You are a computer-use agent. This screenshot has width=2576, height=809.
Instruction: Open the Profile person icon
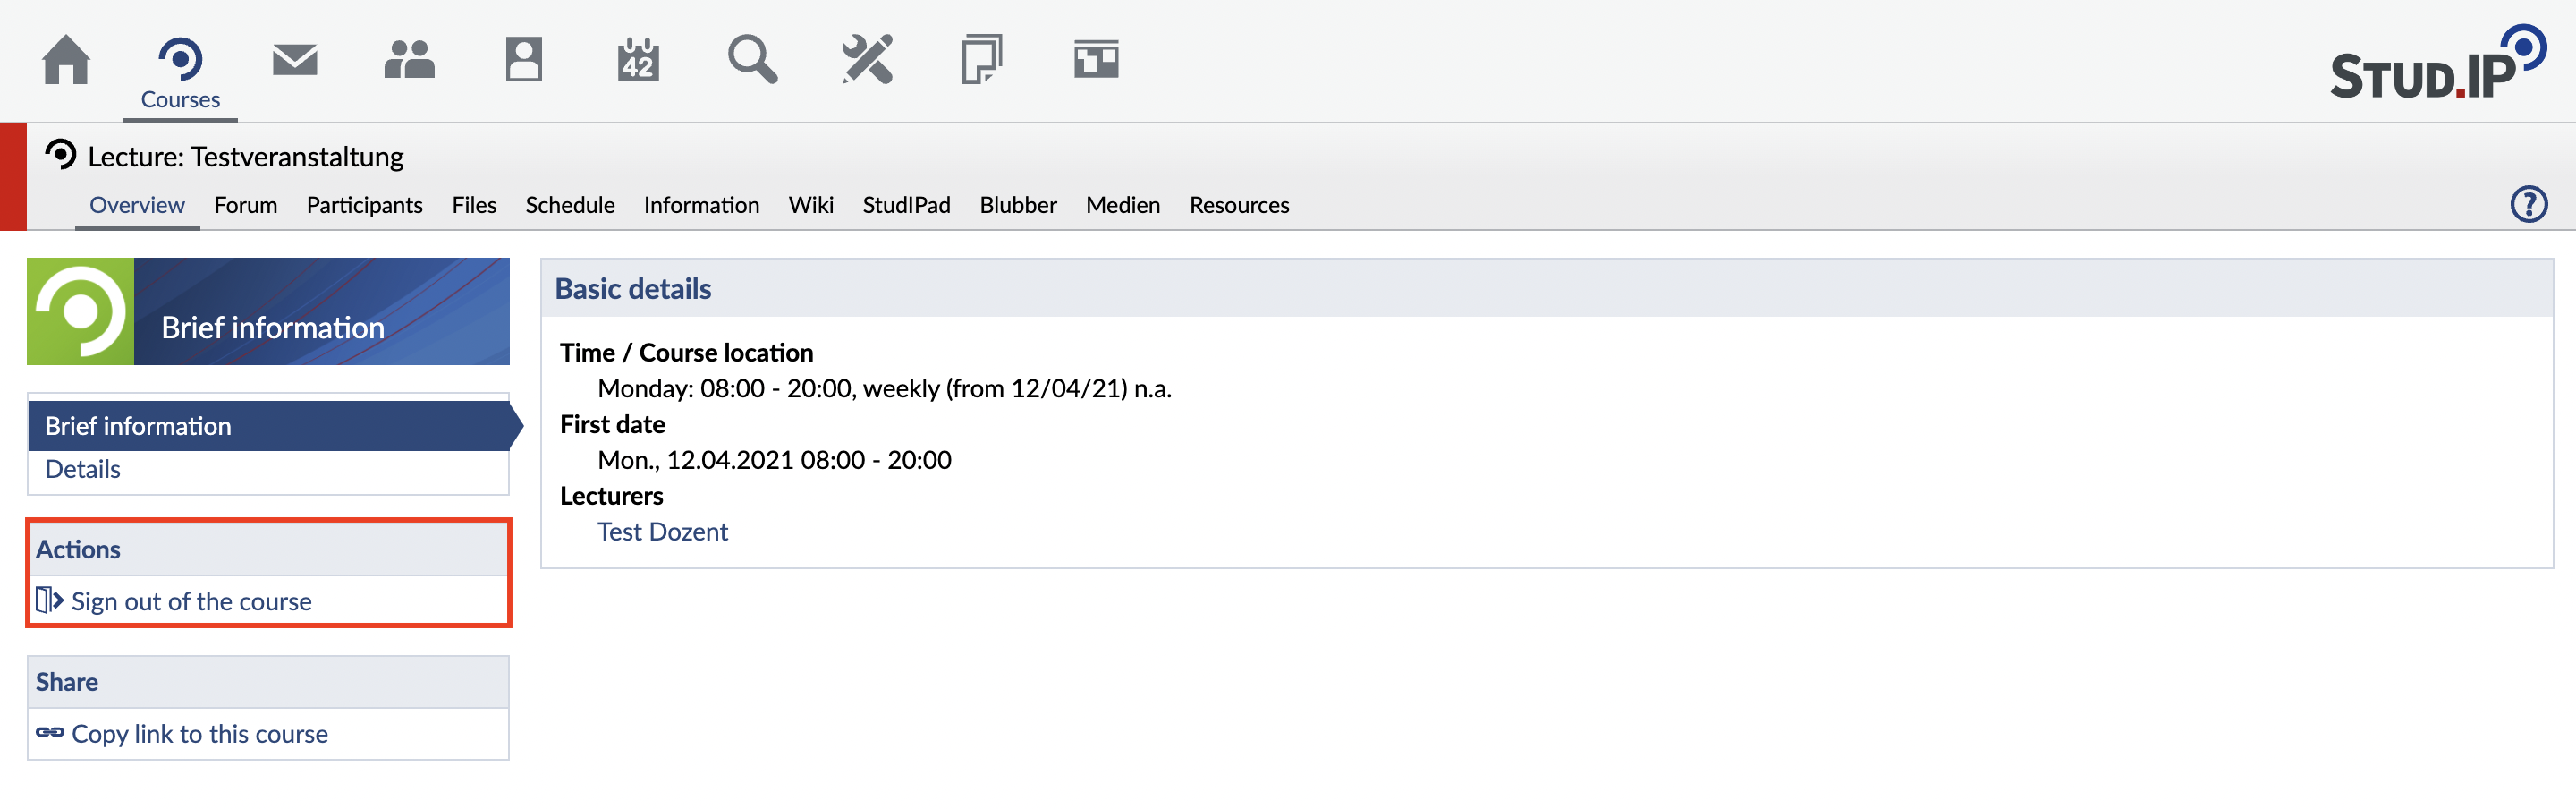click(x=523, y=60)
